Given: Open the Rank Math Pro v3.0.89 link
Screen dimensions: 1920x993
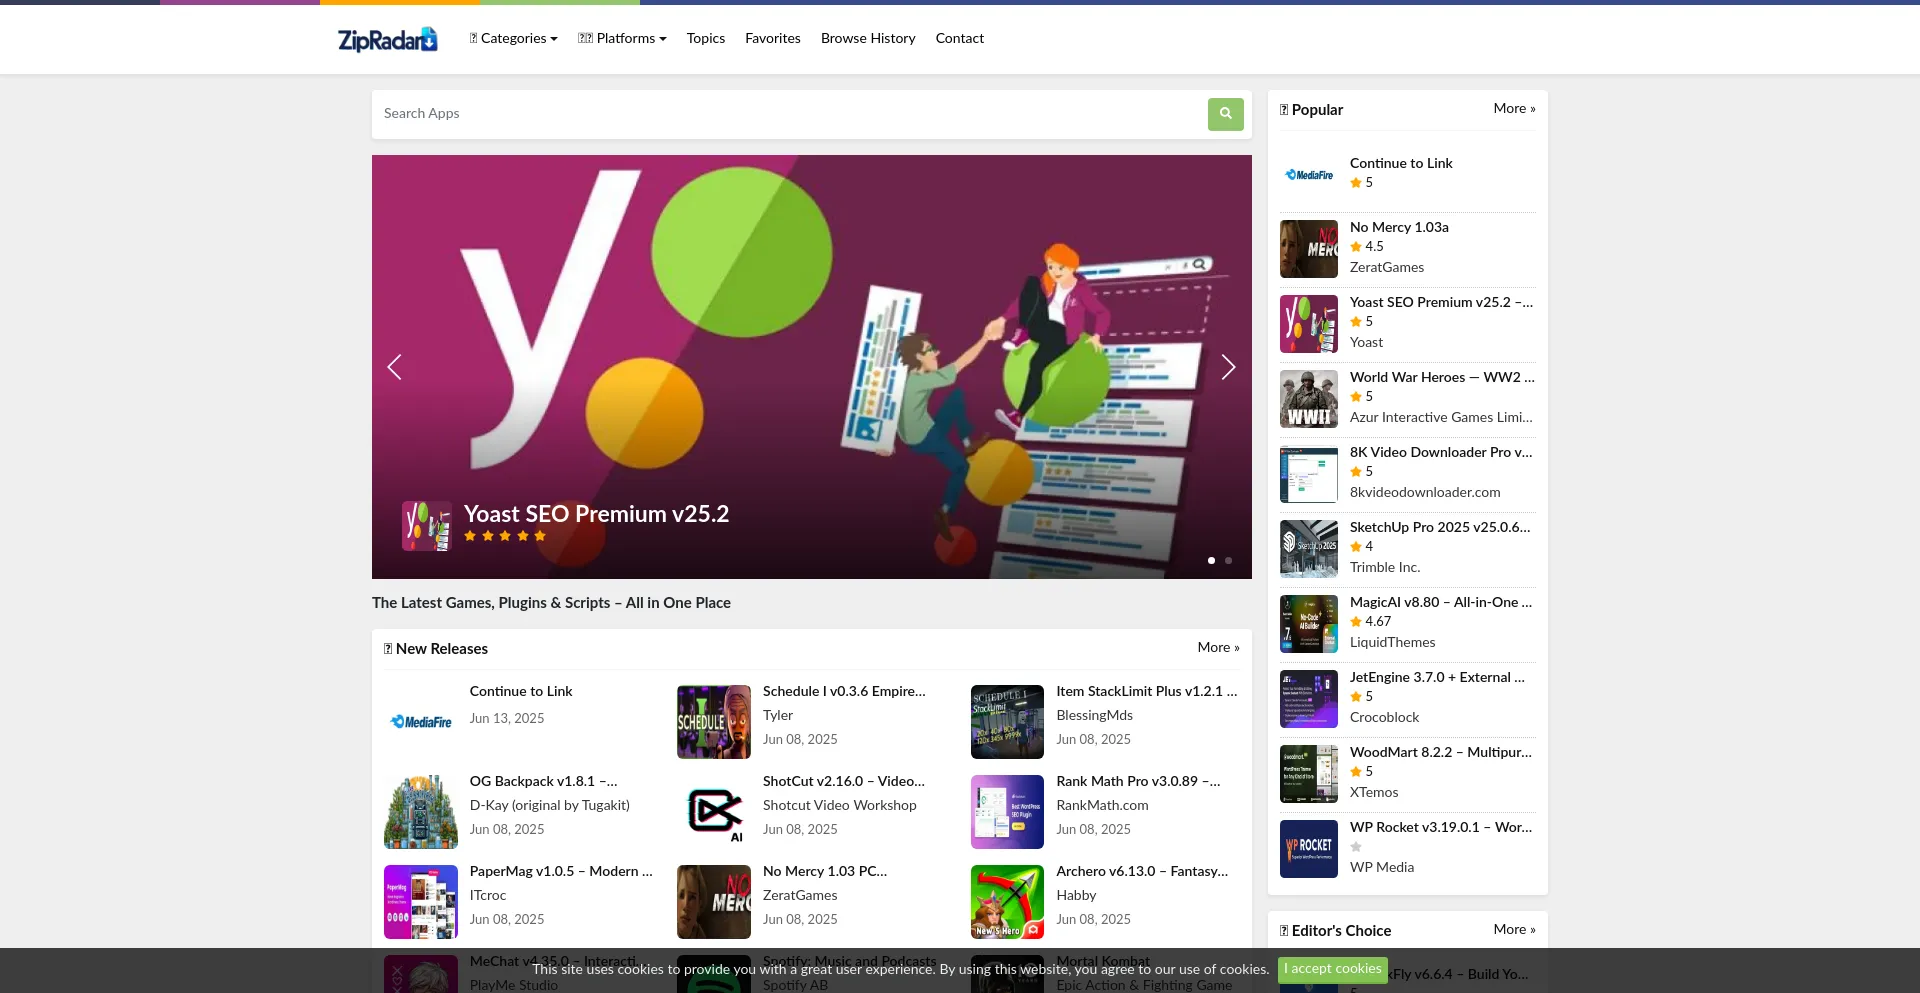Looking at the screenshot, I should [1137, 781].
